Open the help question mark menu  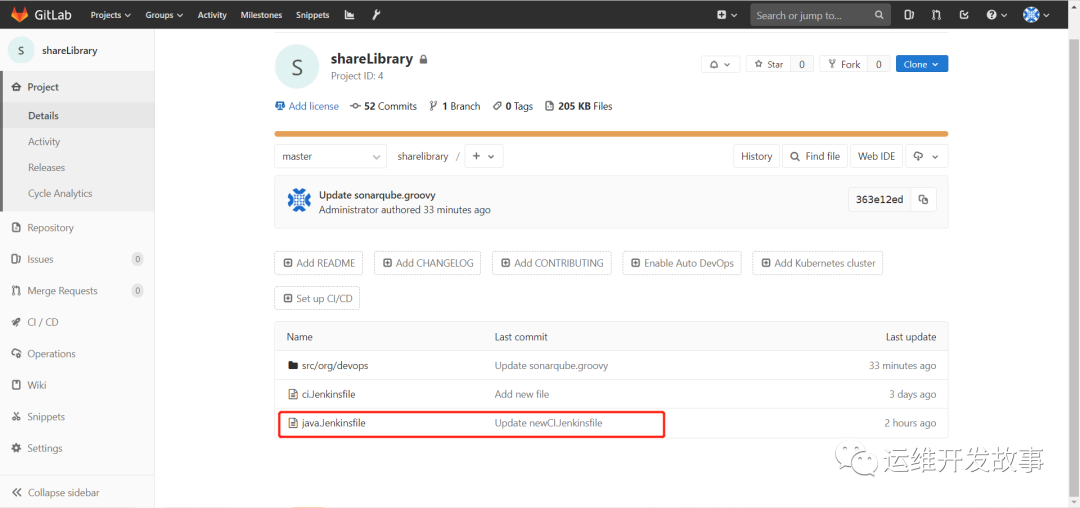pos(996,14)
